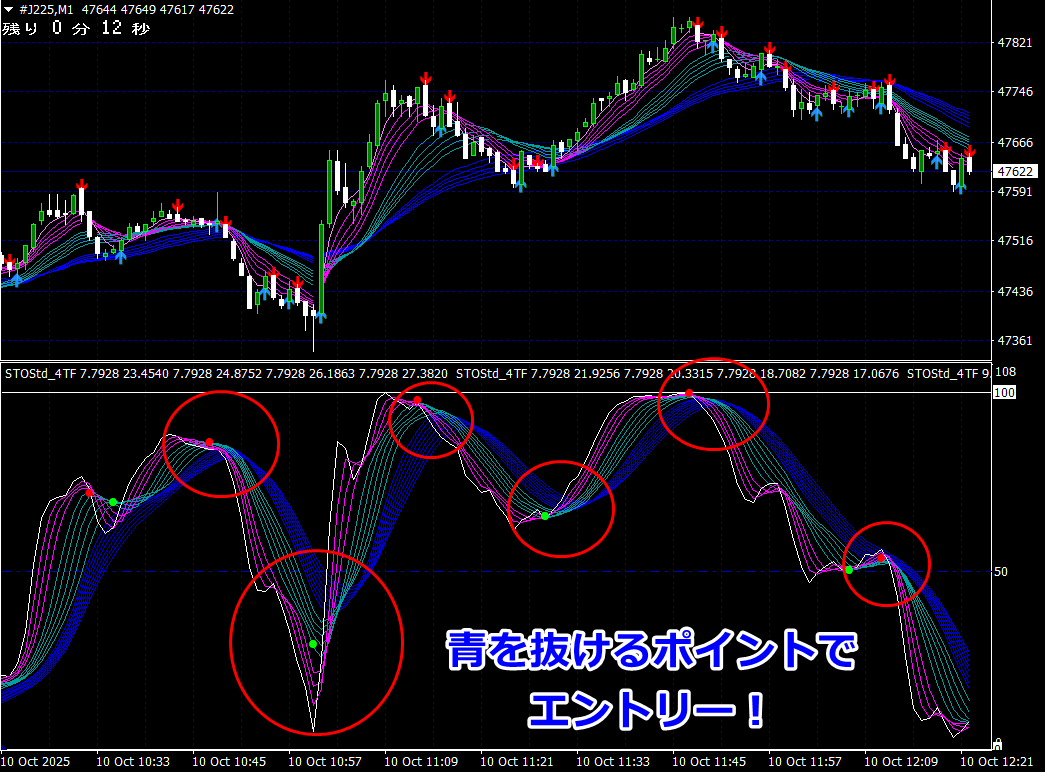The height and width of the screenshot is (772, 1045).
Task: Click the 47821 label on price scale
Action: point(1015,43)
